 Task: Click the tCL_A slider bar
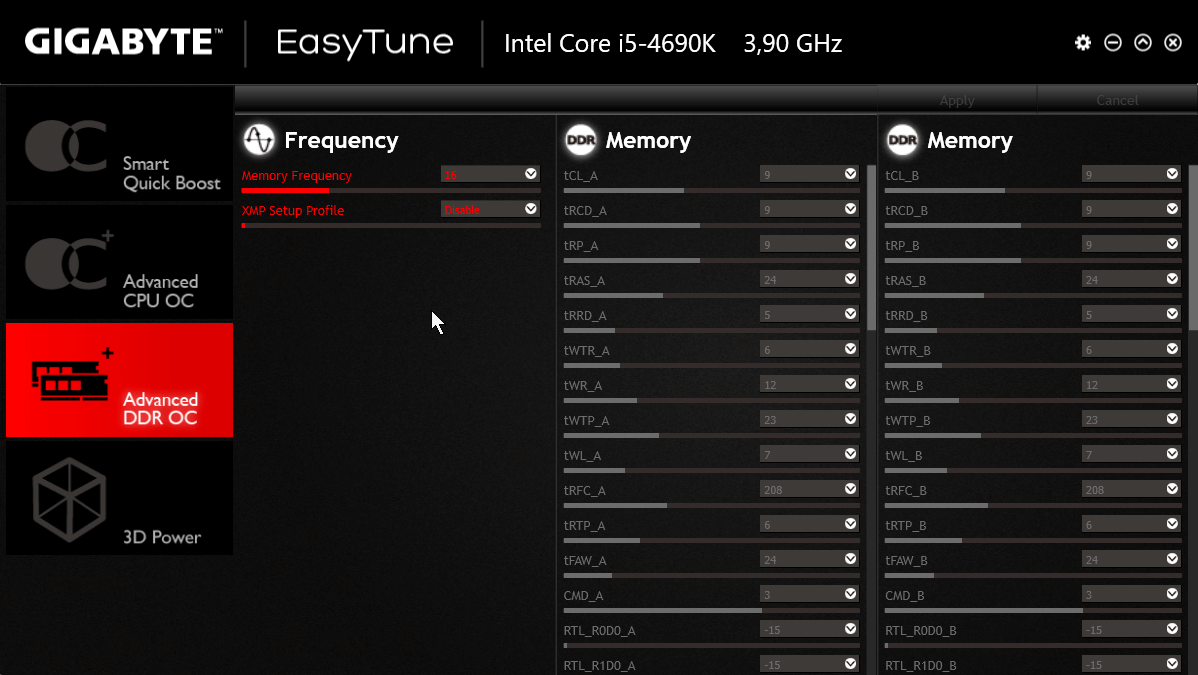click(x=711, y=190)
